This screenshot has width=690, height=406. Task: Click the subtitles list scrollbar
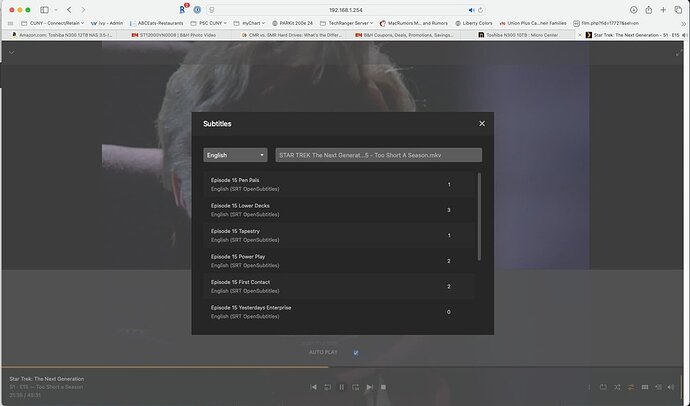pyautogui.click(x=479, y=216)
